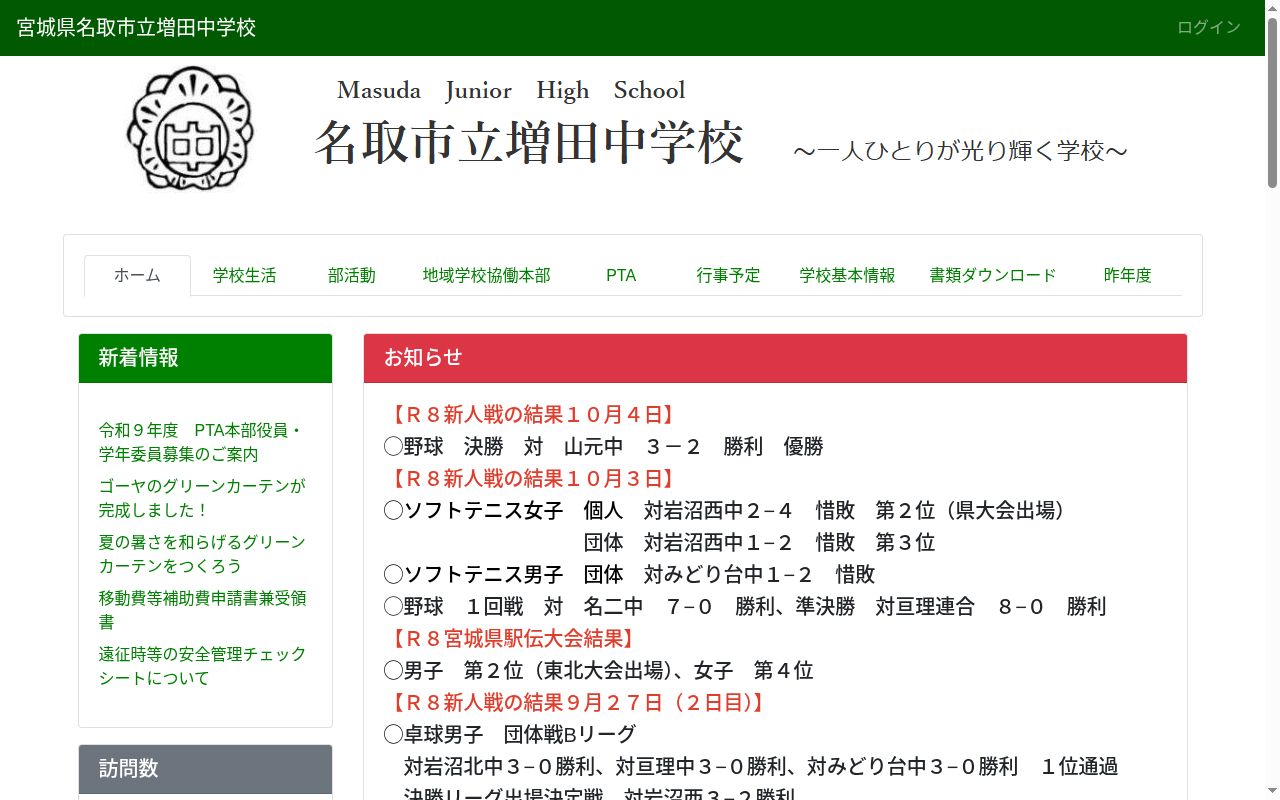Click the 【Ｒ８新人戦の結果１０月４日】 heading

[x=533, y=414]
